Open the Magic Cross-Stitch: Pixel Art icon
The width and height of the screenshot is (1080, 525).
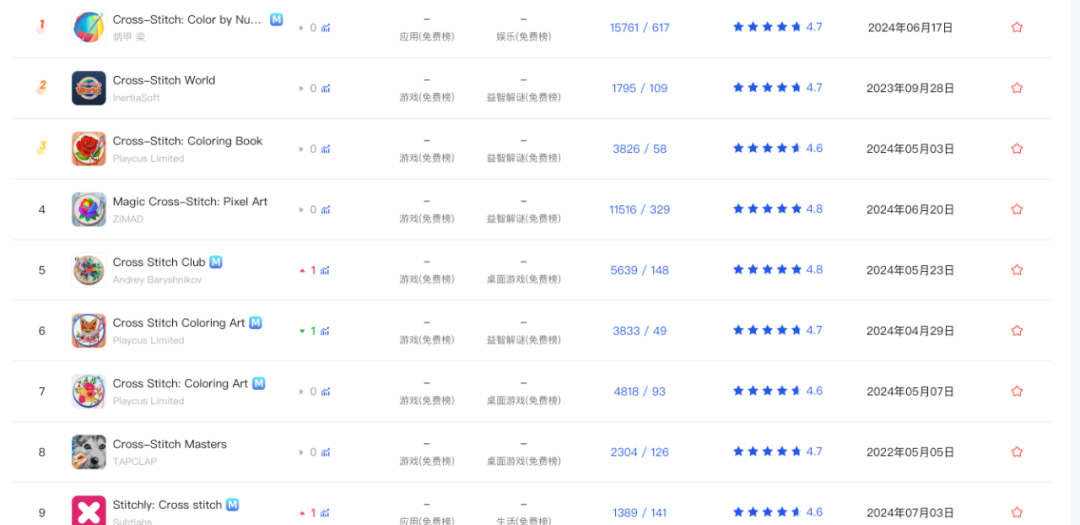[89, 209]
